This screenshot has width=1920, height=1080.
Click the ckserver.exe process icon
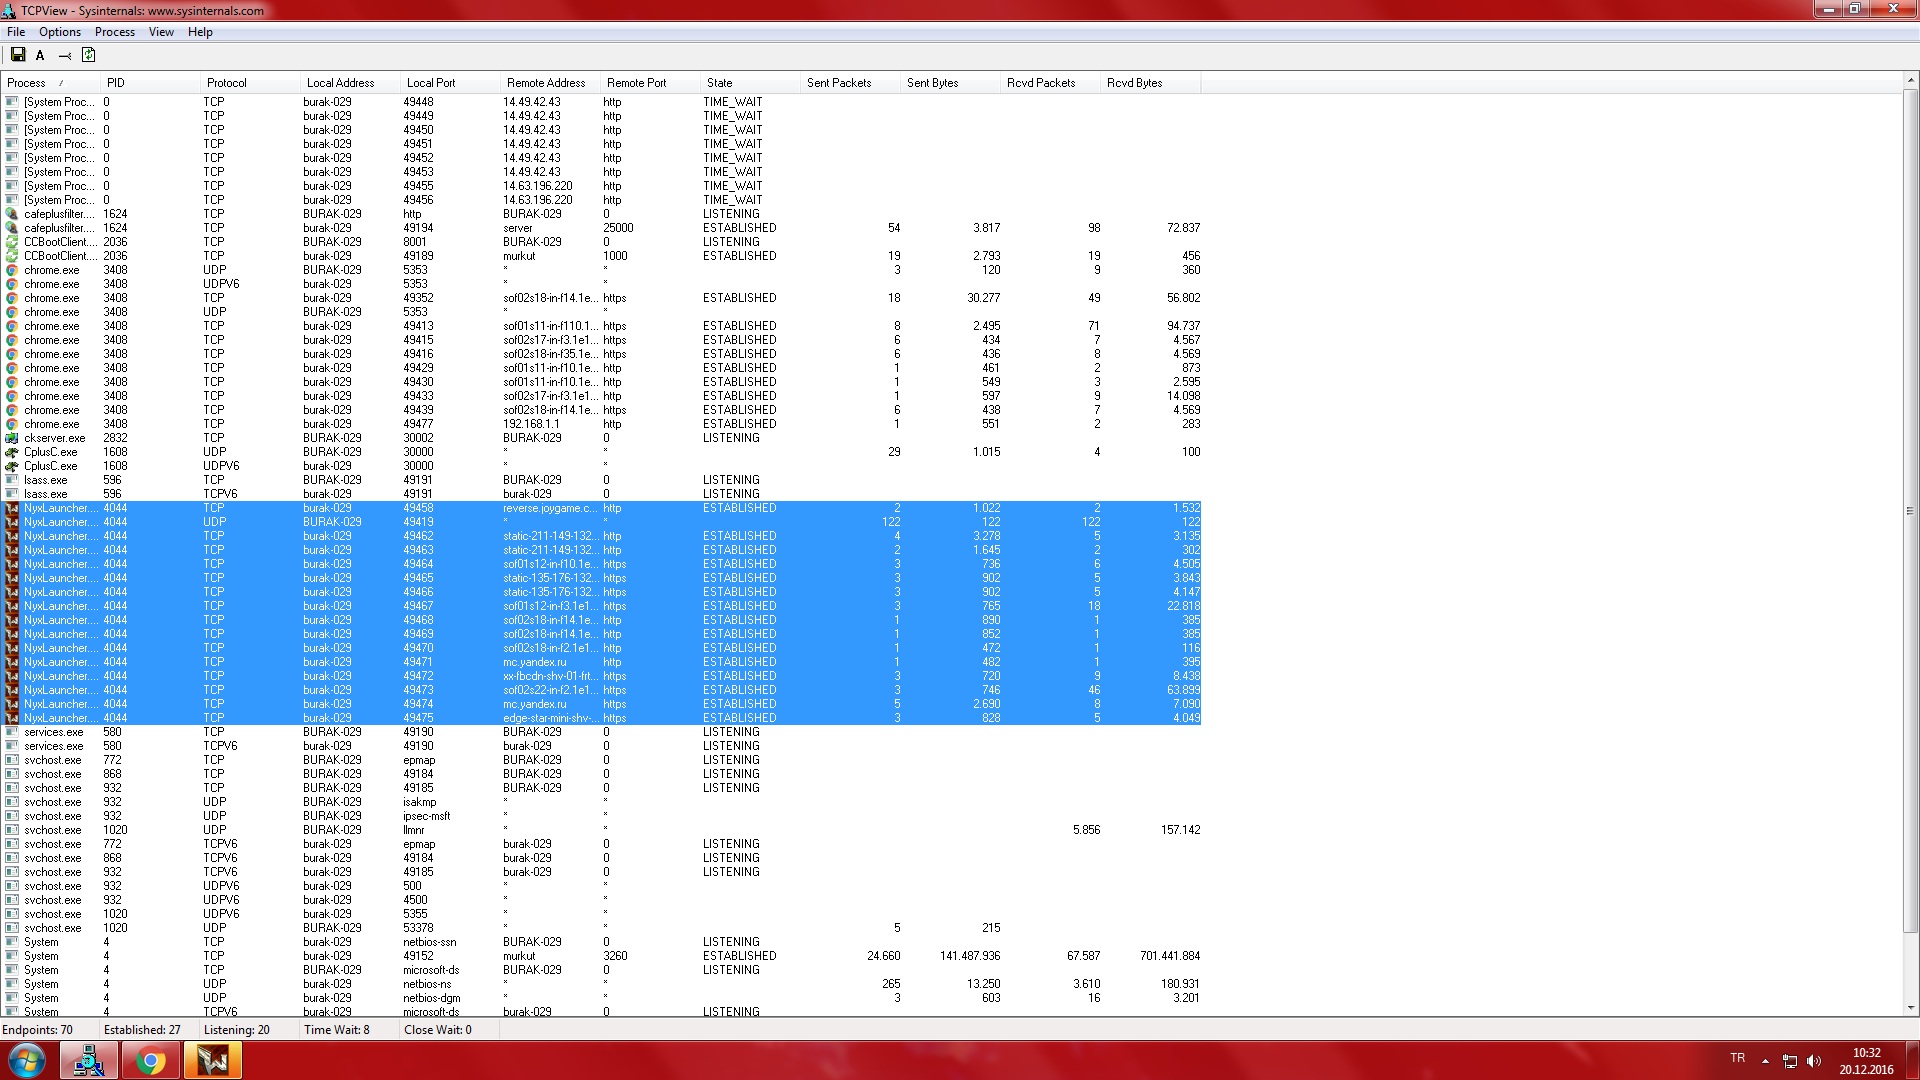pos(12,438)
